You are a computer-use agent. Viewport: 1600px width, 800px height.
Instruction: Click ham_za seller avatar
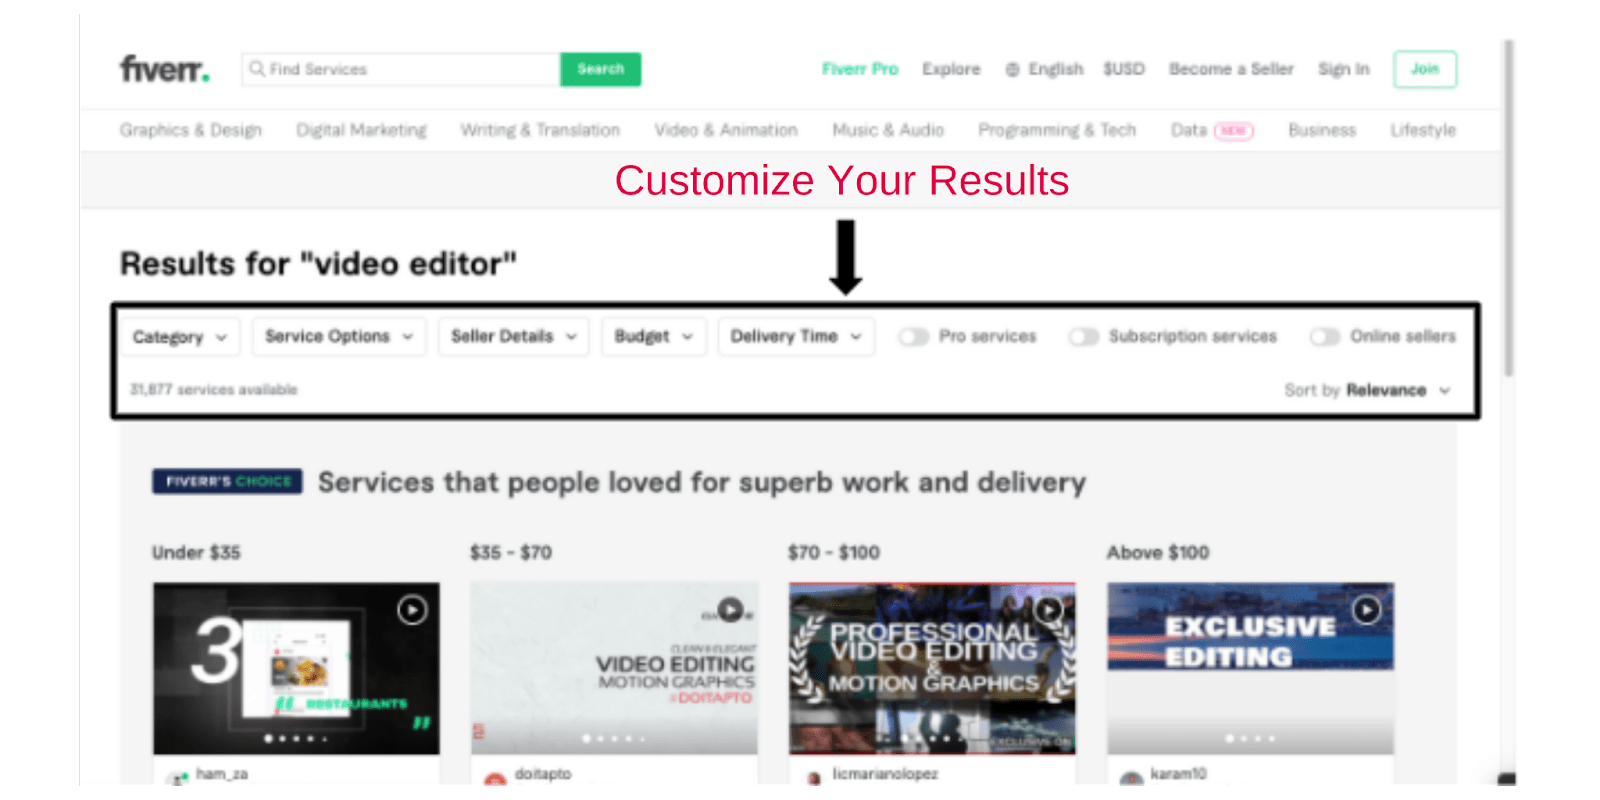coord(179,778)
